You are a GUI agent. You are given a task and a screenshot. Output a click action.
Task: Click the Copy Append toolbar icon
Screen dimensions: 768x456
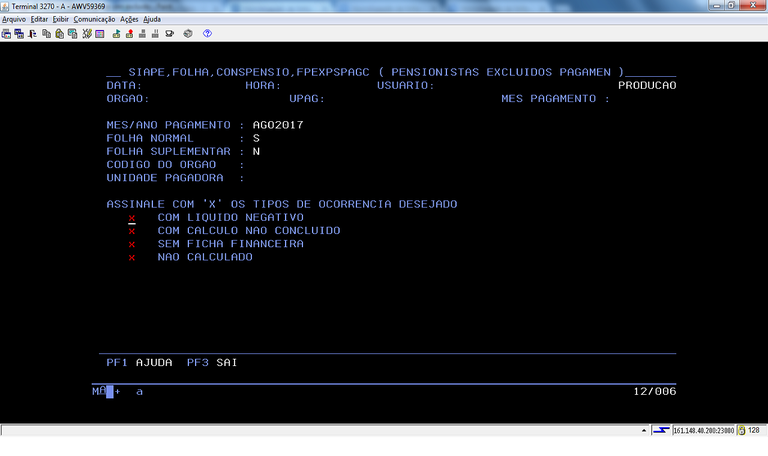click(72, 34)
